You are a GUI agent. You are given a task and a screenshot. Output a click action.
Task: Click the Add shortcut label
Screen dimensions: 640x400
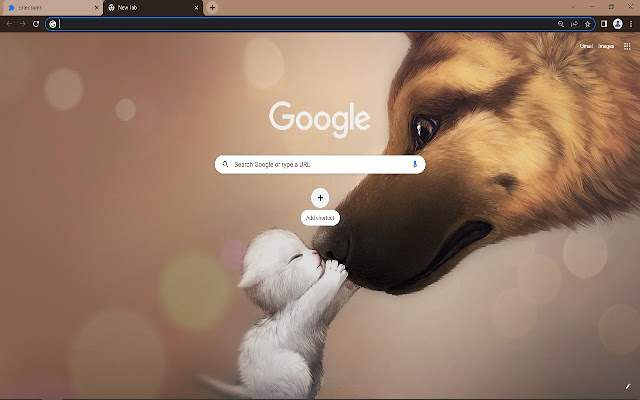click(320, 218)
